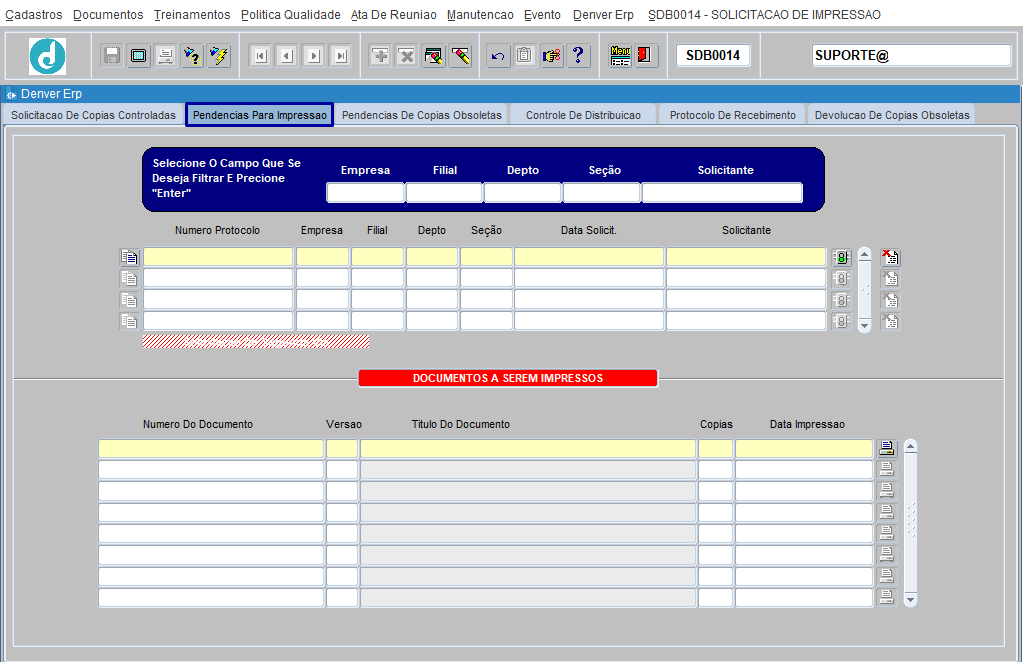
Task: Click the blue undo arrow icon
Action: [498, 56]
